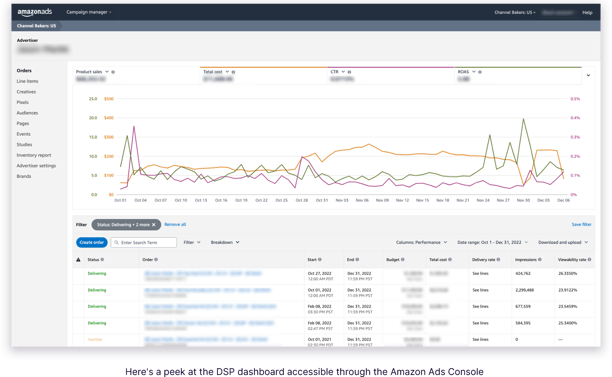Open the Breakdown dropdown

[x=225, y=242]
